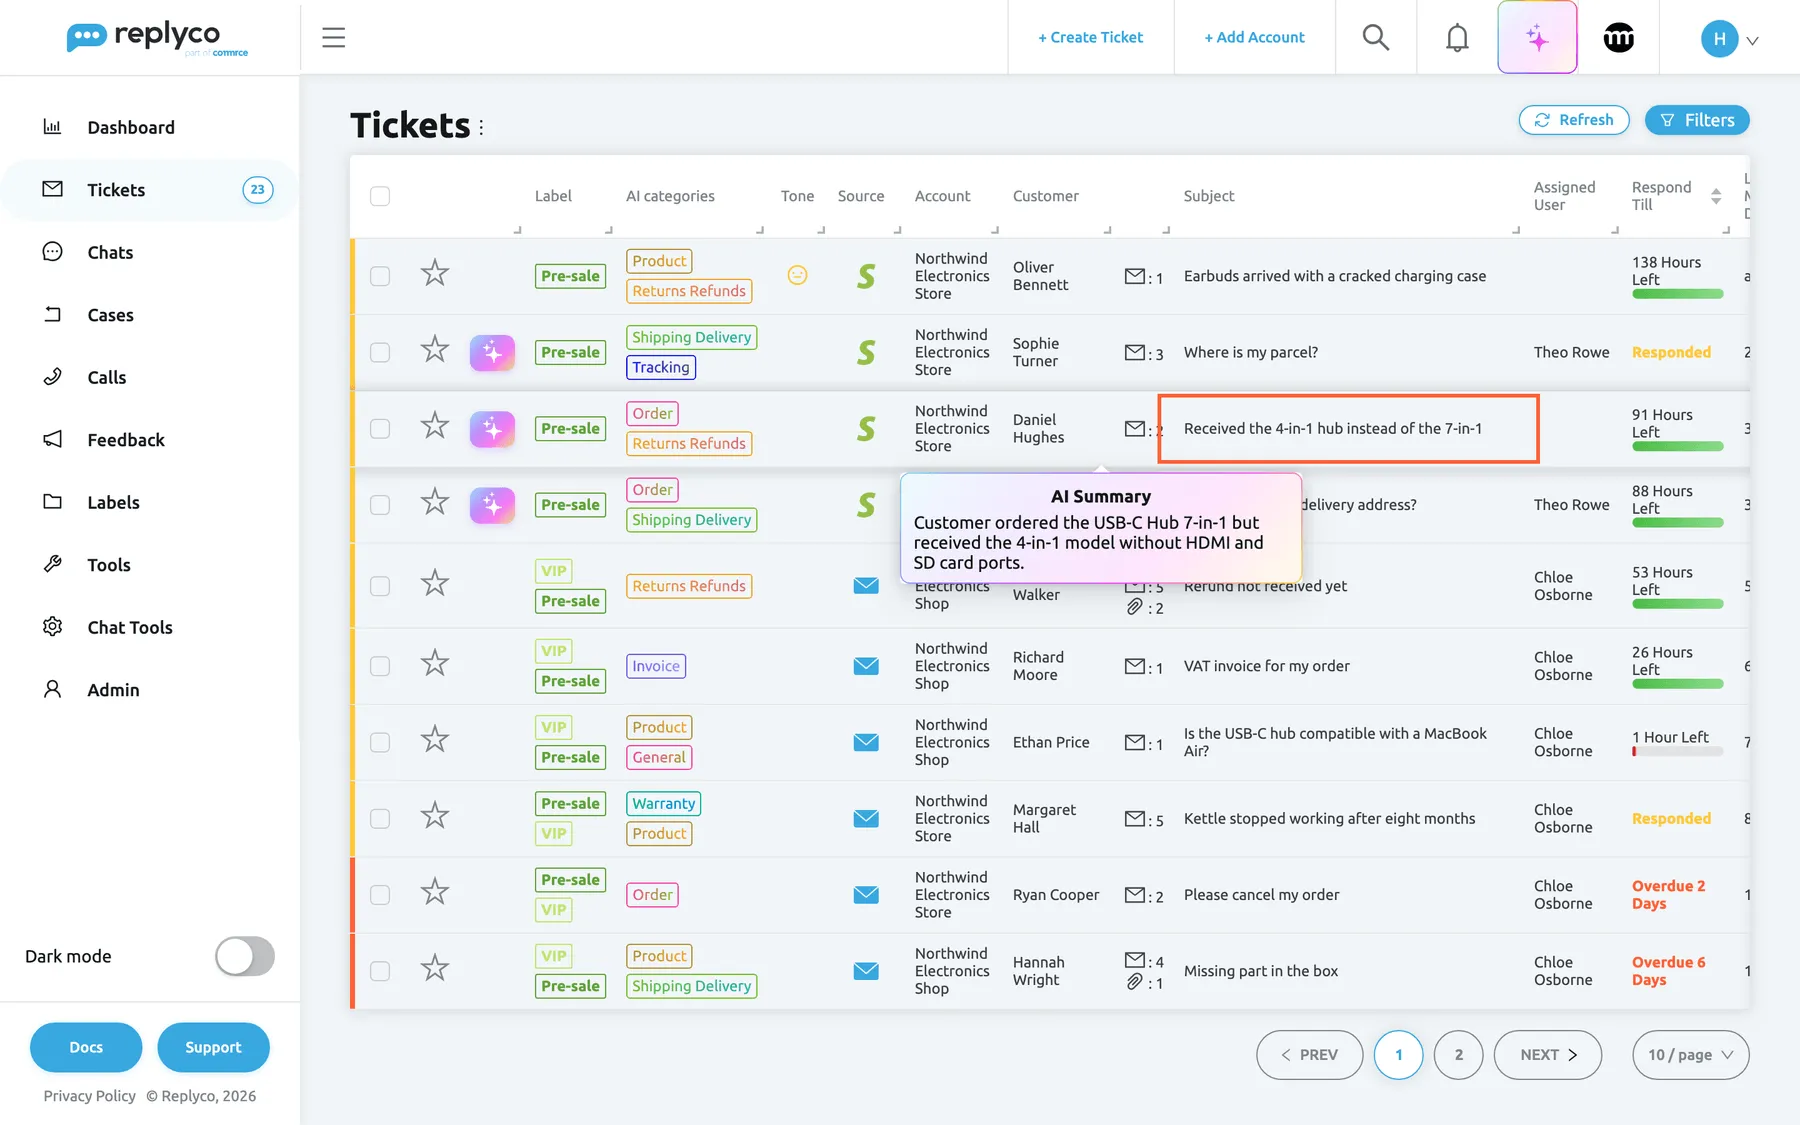Sort by Respond Till column arrows

tap(1716, 196)
